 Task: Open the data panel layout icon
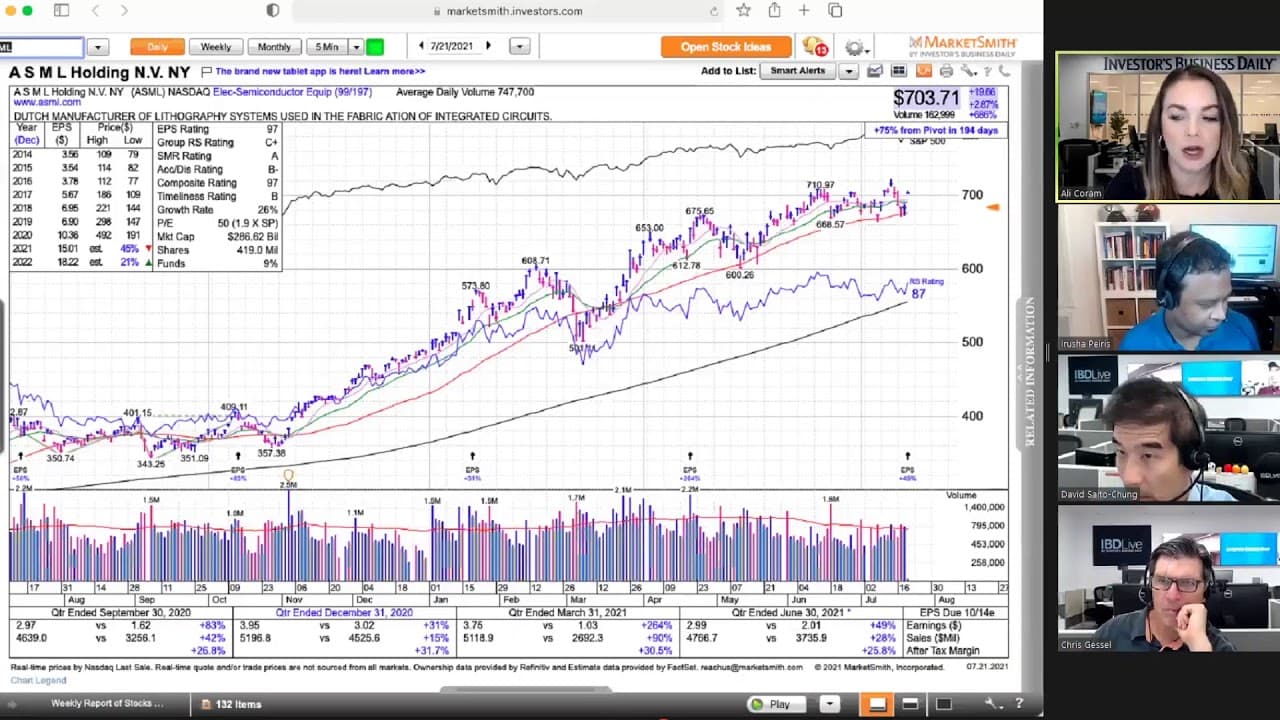898,71
